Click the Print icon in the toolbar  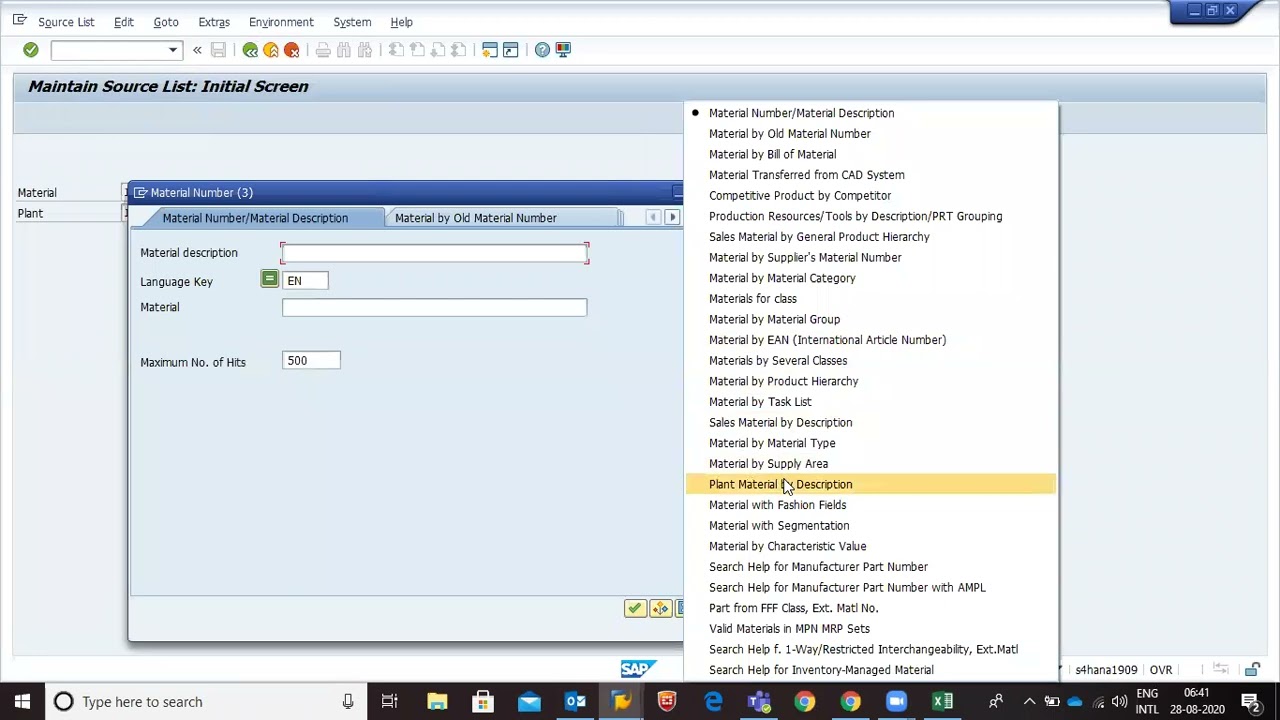323,50
